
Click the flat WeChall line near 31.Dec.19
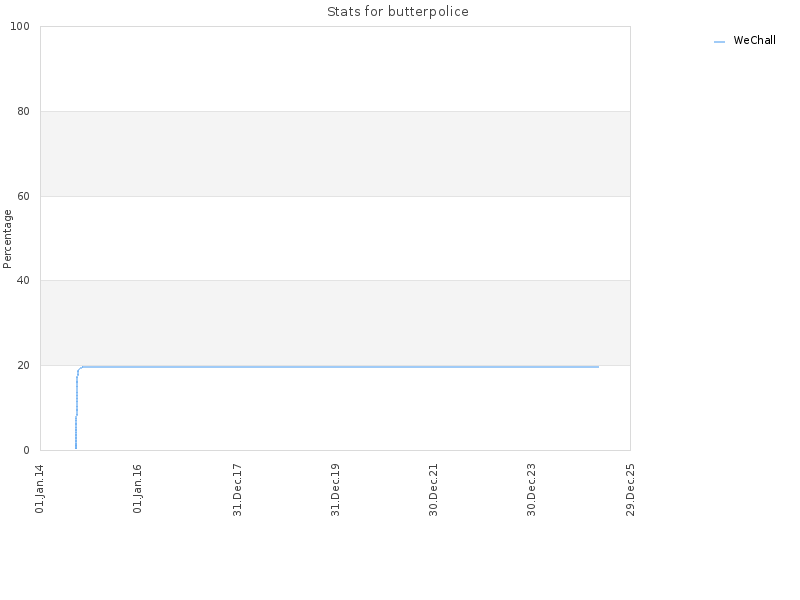(x=335, y=367)
